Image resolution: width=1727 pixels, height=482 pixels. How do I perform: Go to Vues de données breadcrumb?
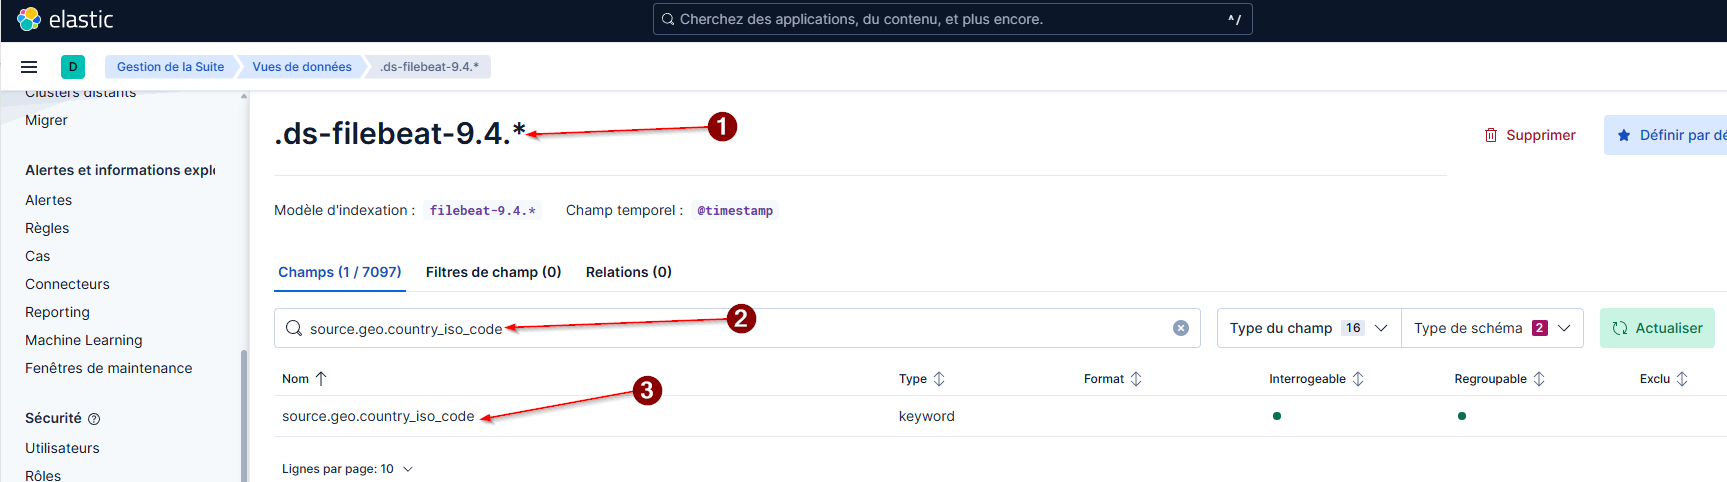(x=302, y=67)
